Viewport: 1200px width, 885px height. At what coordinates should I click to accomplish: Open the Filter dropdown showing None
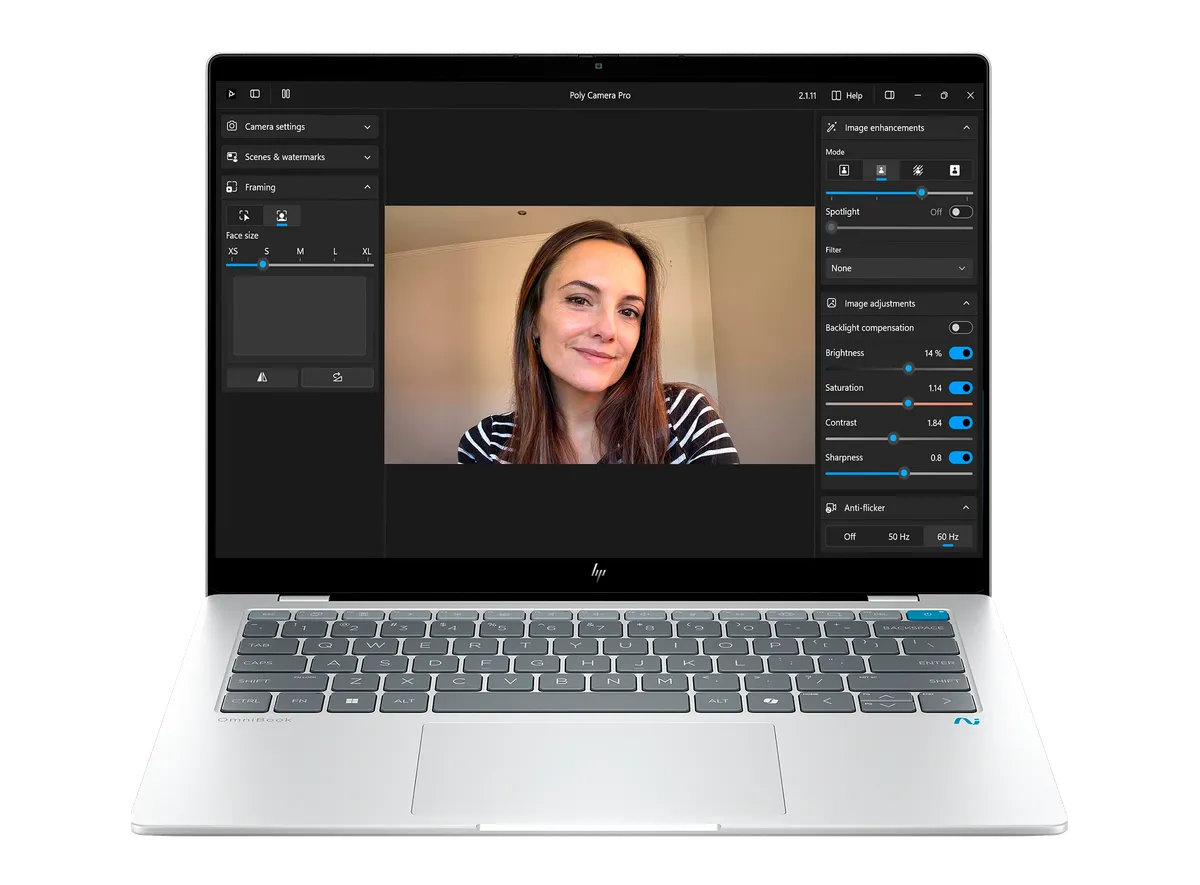pos(898,268)
